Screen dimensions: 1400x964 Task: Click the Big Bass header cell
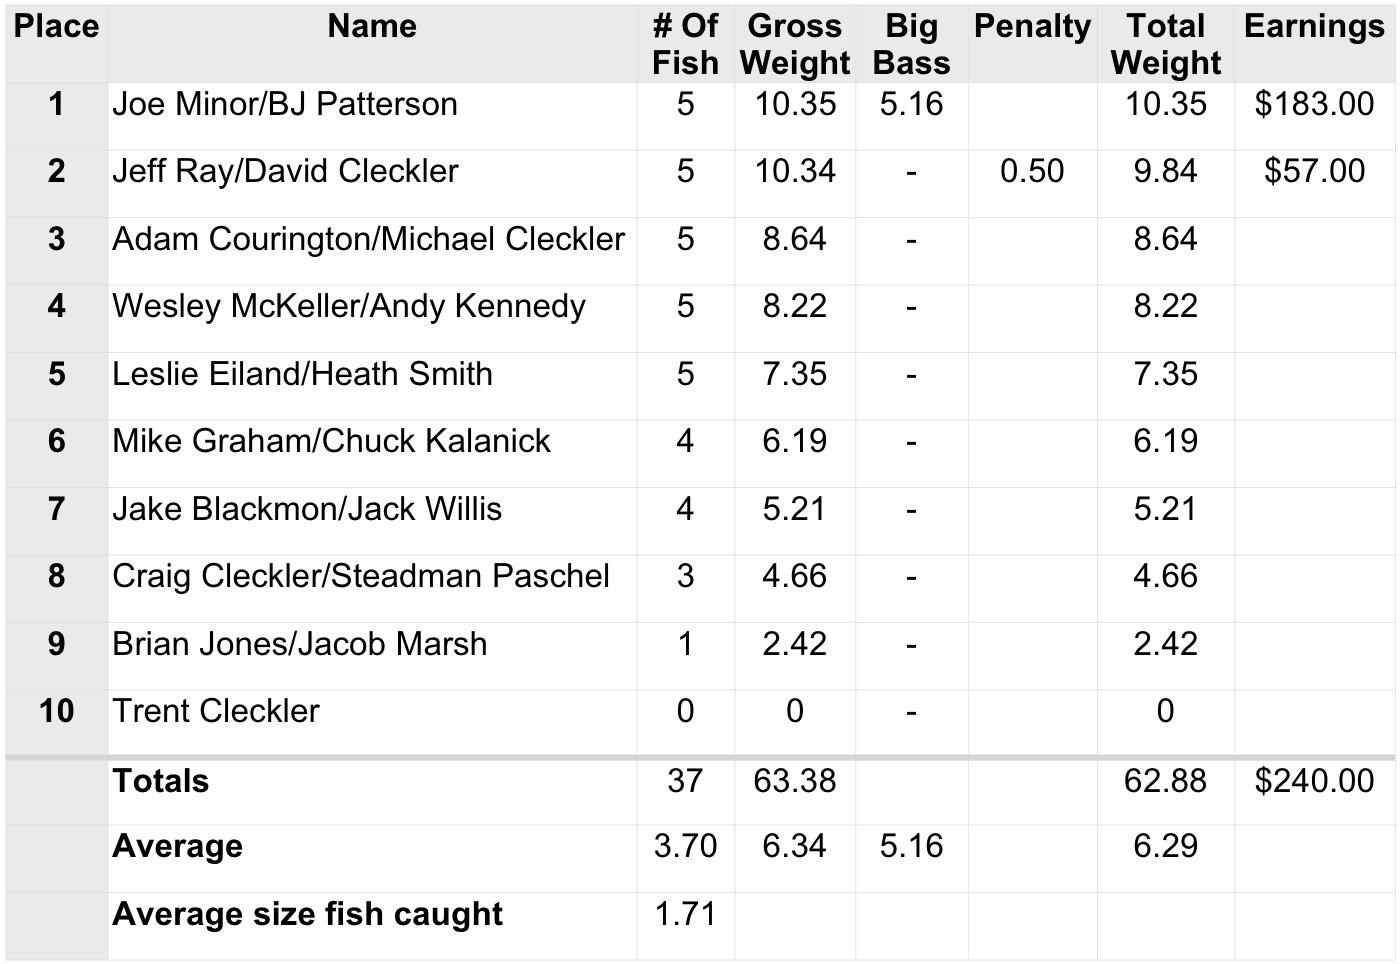[911, 44]
